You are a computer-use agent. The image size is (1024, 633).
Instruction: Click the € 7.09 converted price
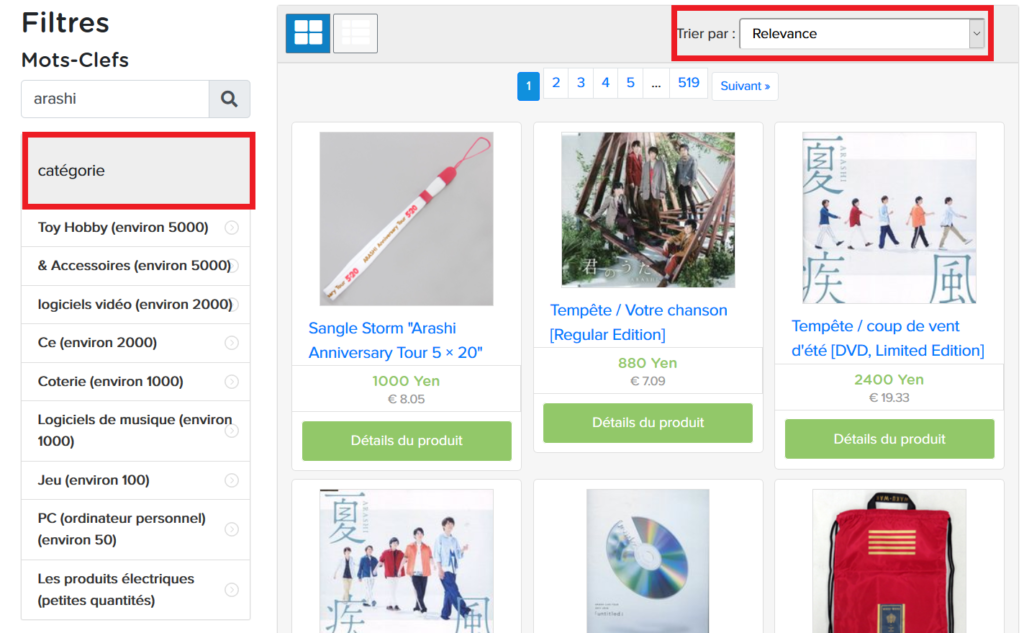click(648, 381)
